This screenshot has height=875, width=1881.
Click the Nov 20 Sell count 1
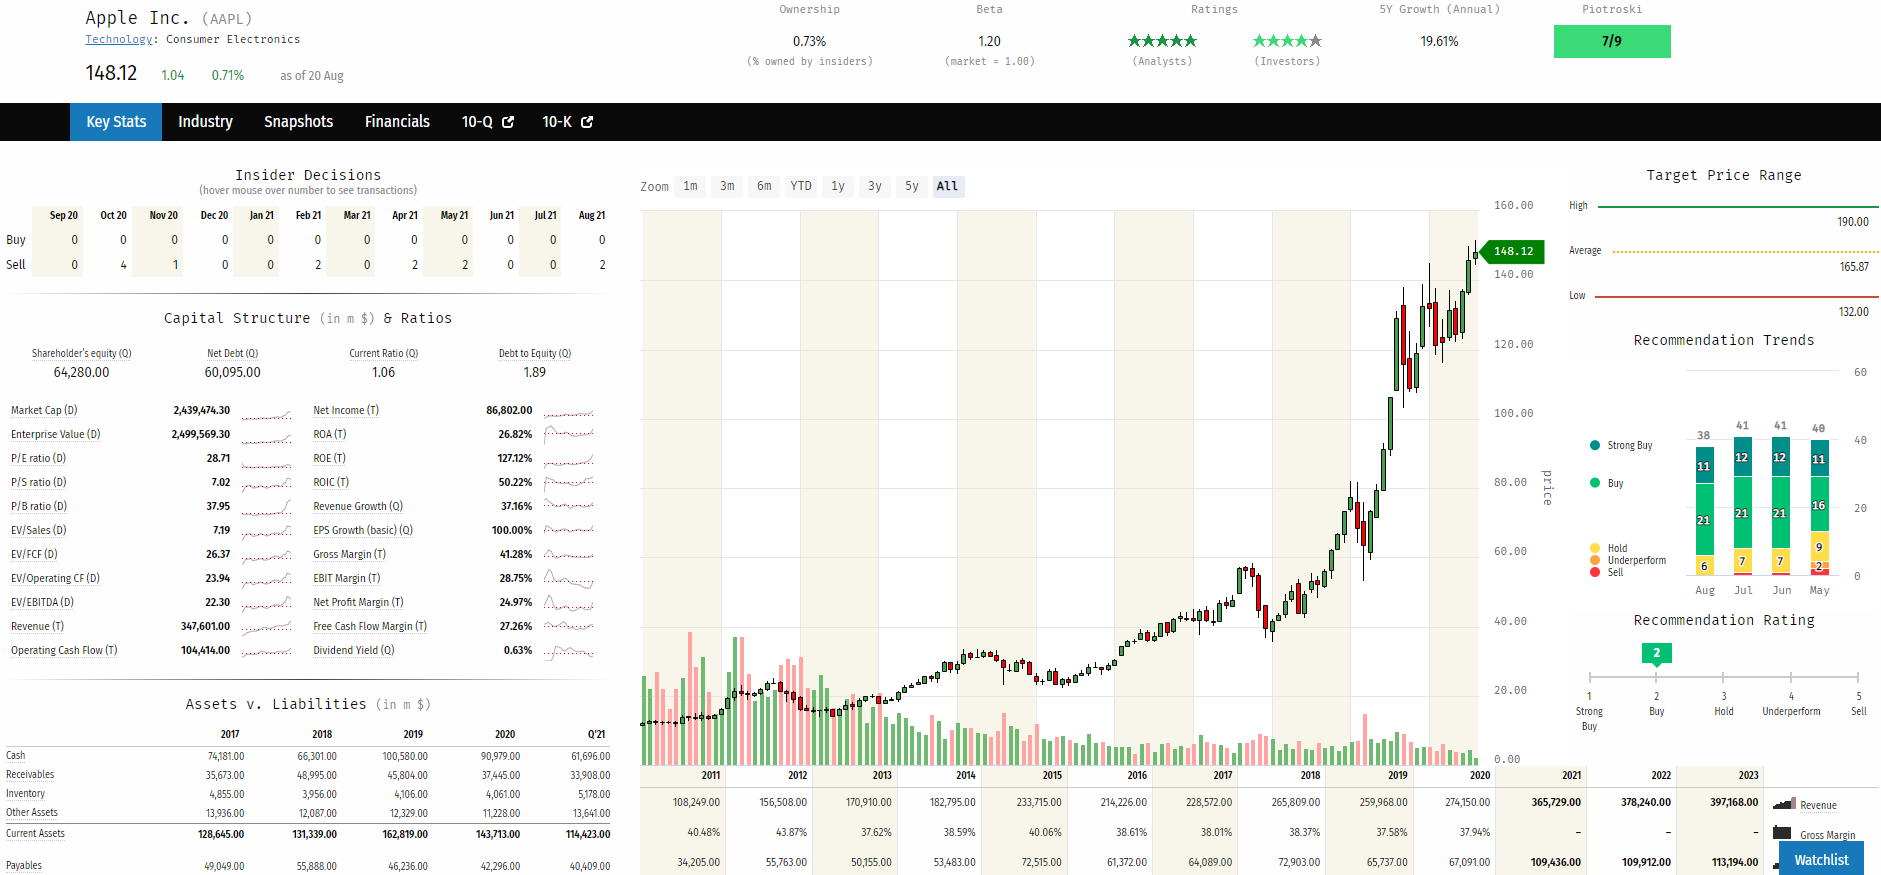175,265
